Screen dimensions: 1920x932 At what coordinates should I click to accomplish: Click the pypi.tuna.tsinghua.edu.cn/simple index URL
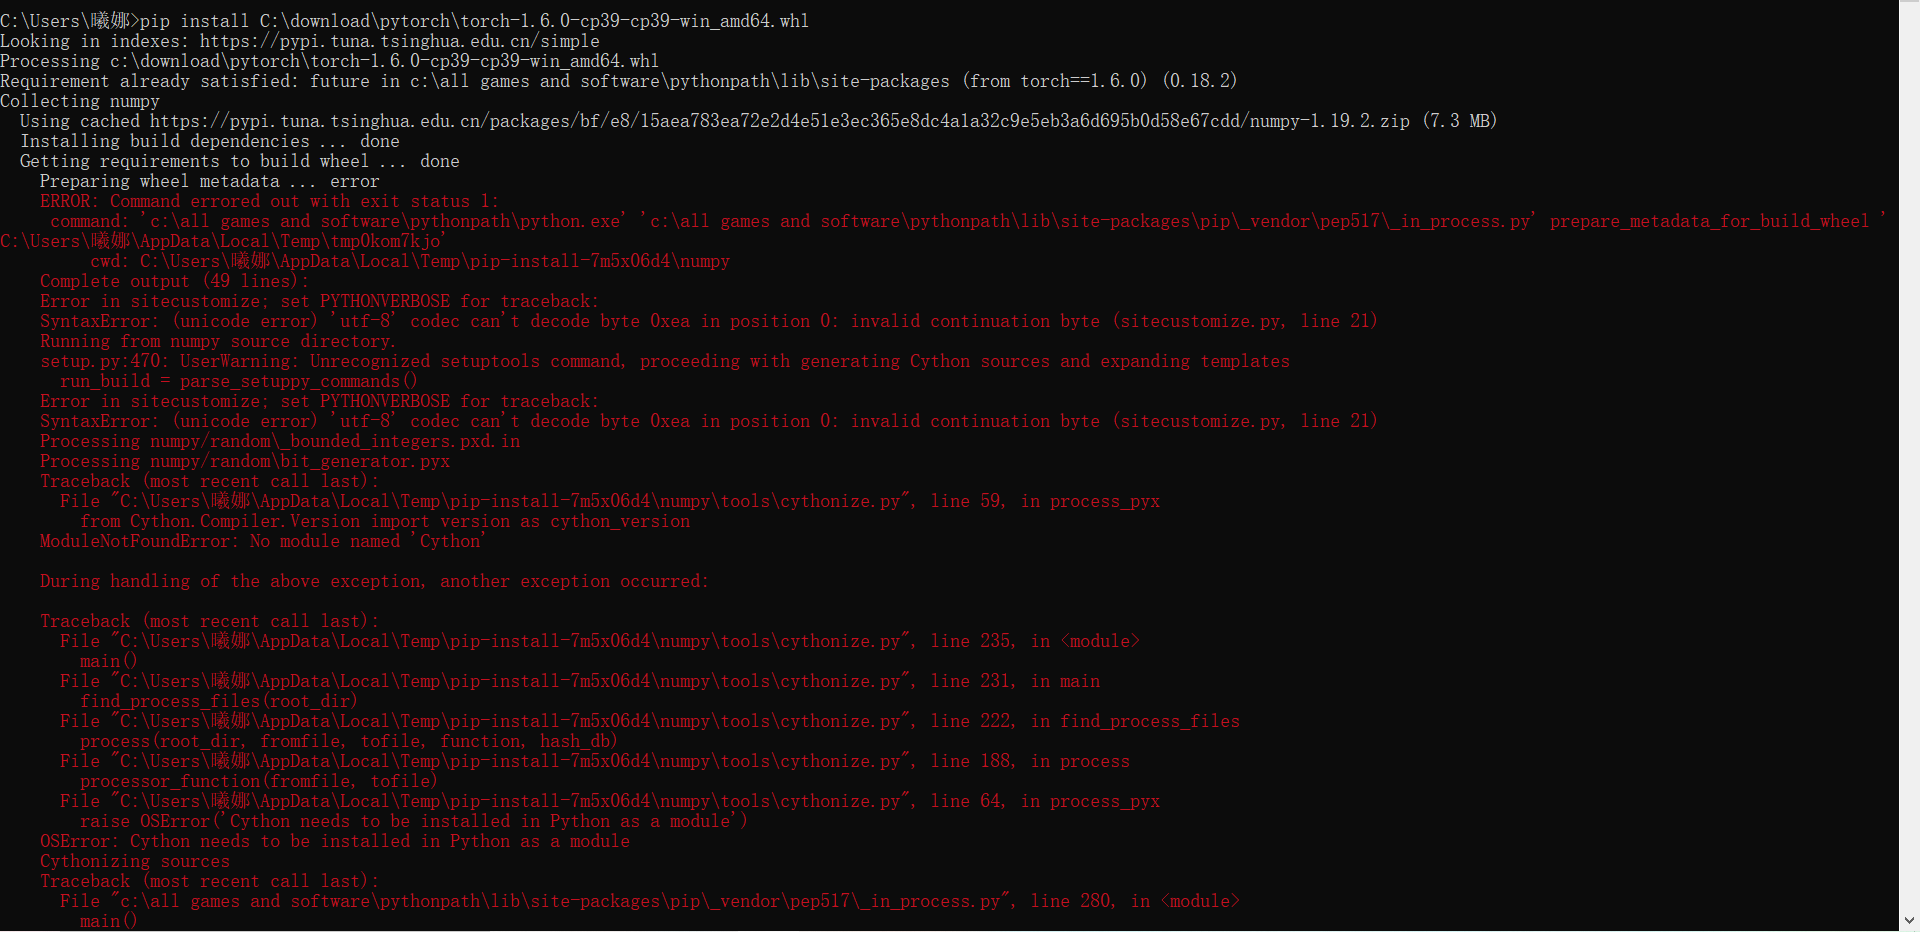(x=400, y=41)
